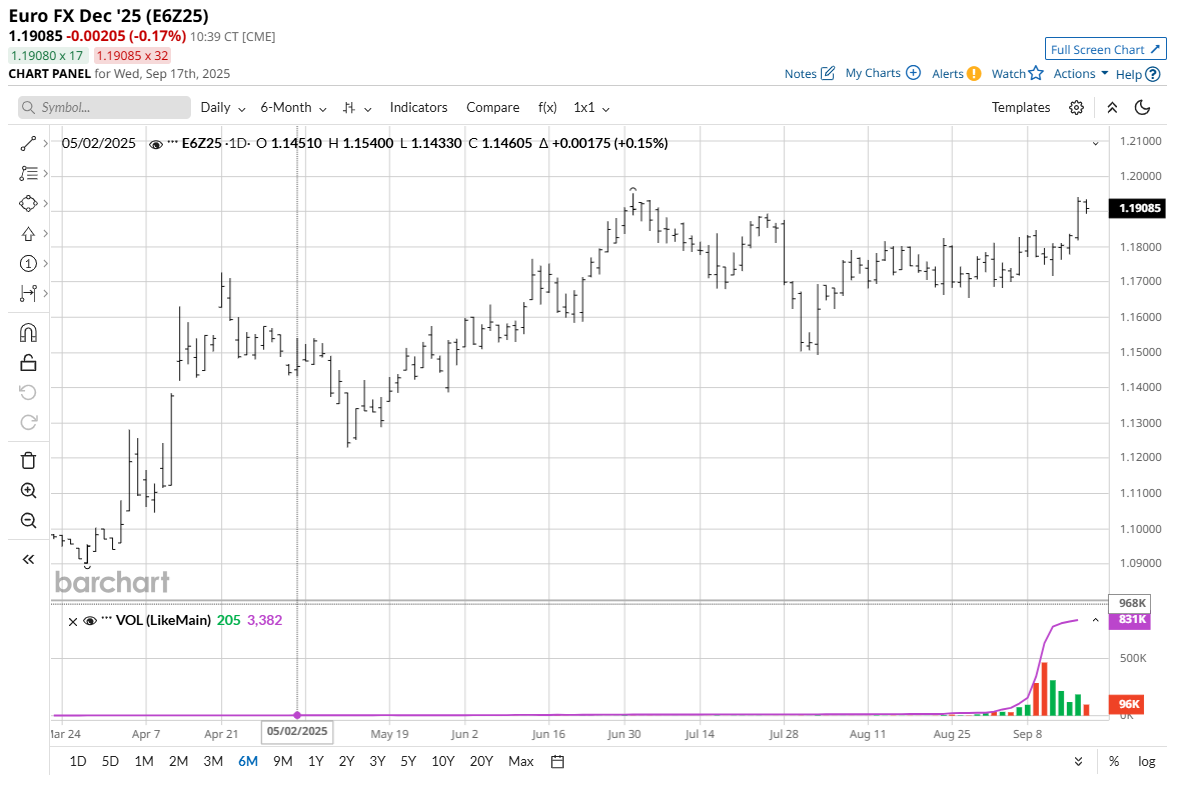1197x792 pixels.
Task: Open the numbered annotation tool
Action: (x=28, y=263)
